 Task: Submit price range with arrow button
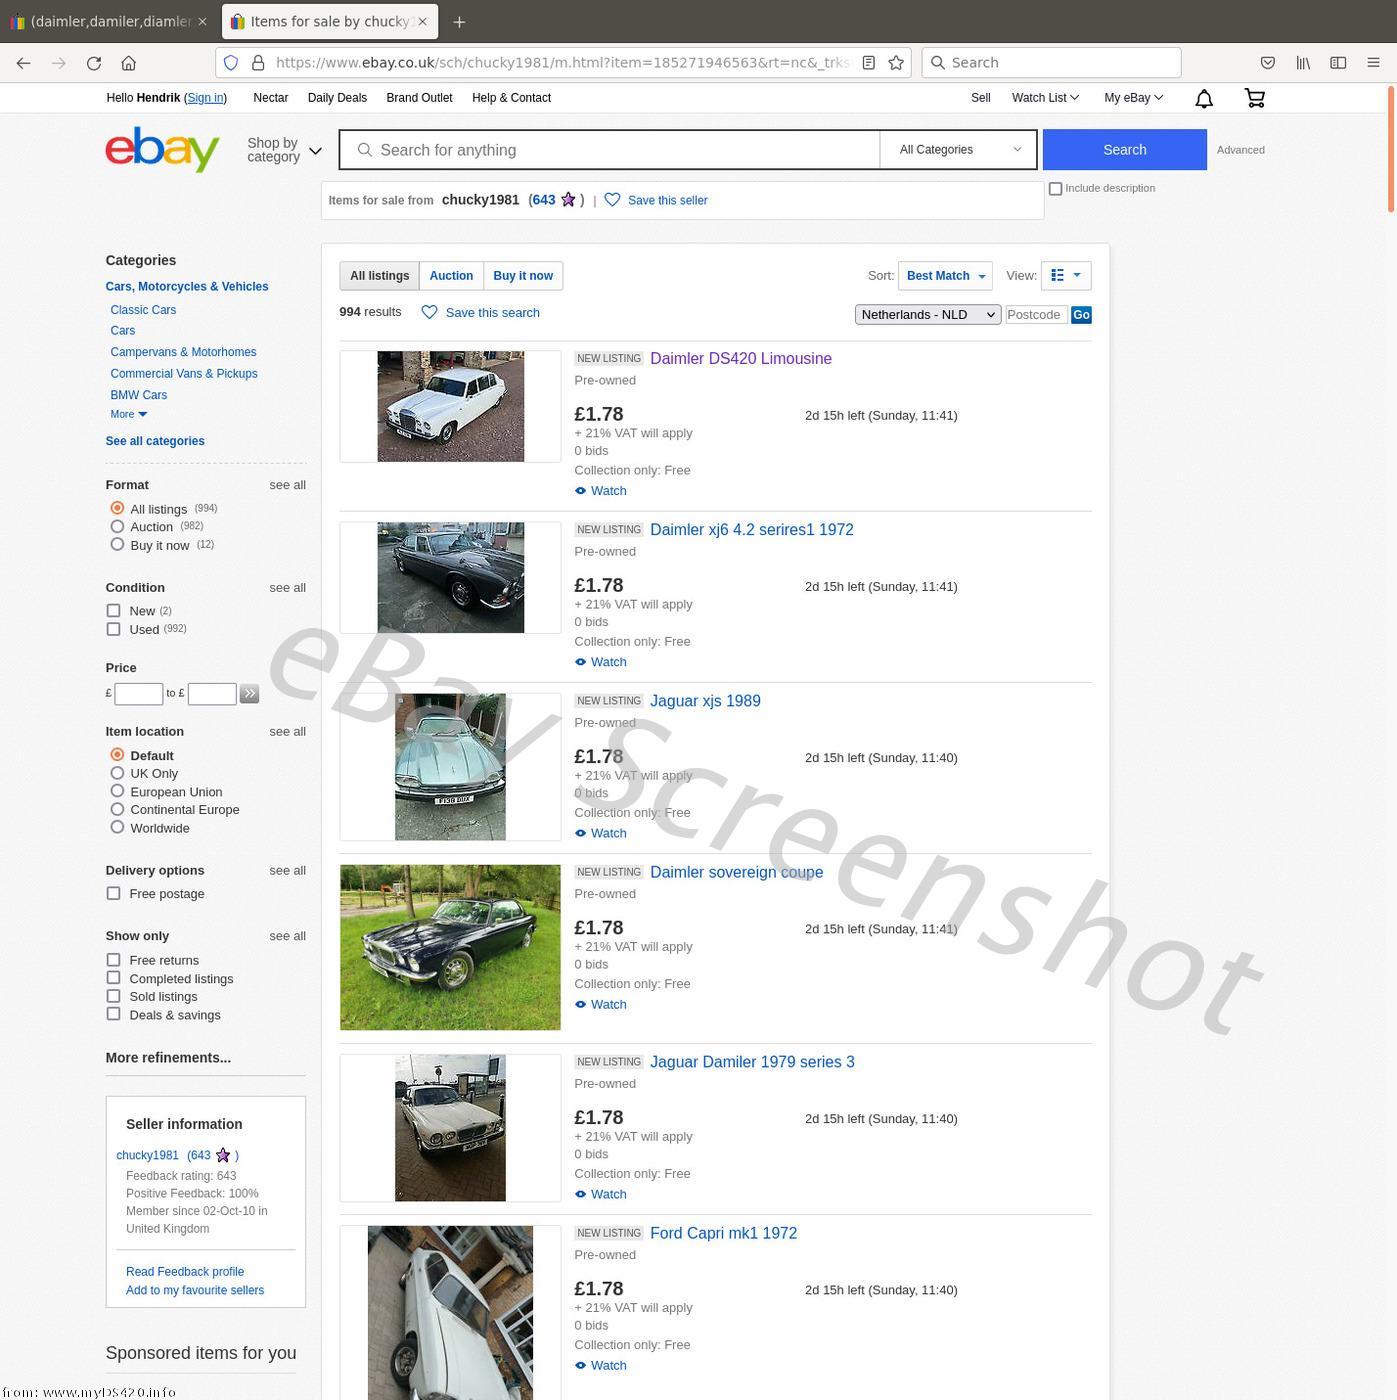click(x=249, y=694)
